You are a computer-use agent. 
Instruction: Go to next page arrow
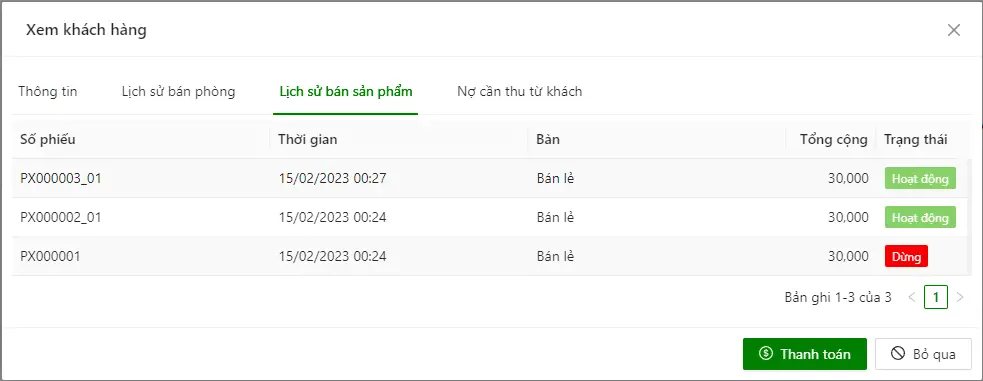pos(960,297)
